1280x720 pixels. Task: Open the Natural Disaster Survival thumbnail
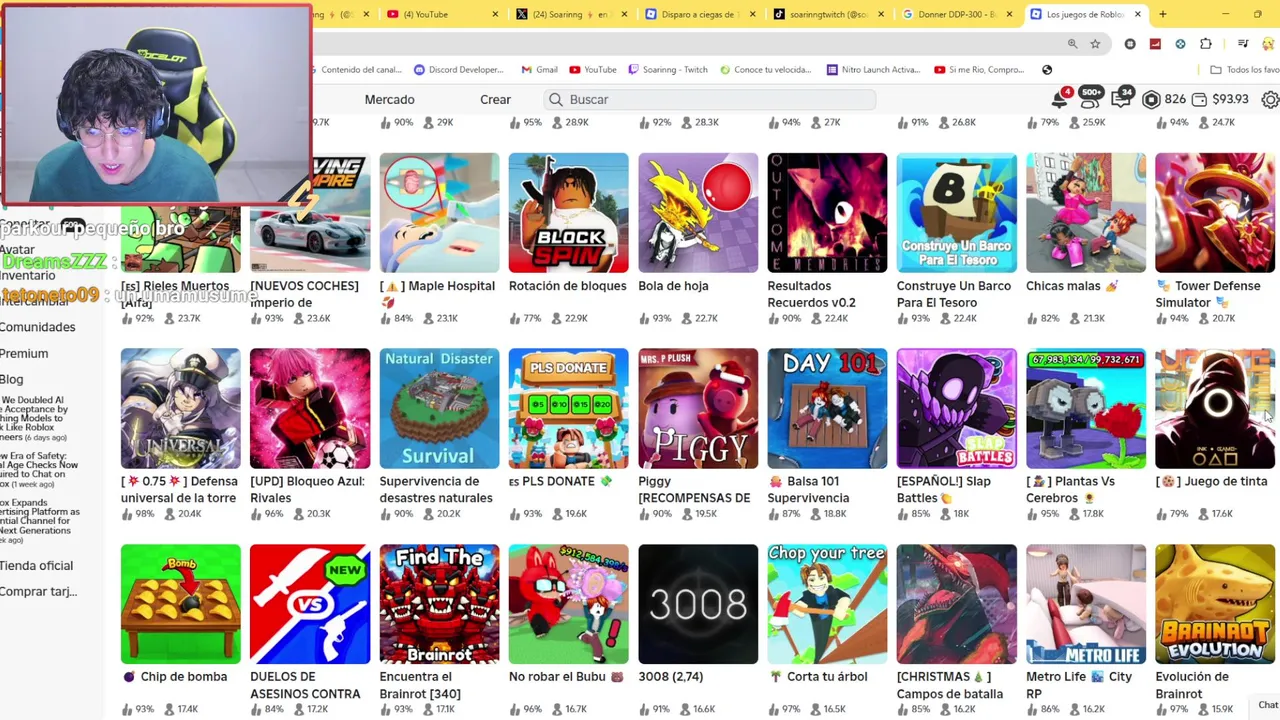(x=439, y=408)
